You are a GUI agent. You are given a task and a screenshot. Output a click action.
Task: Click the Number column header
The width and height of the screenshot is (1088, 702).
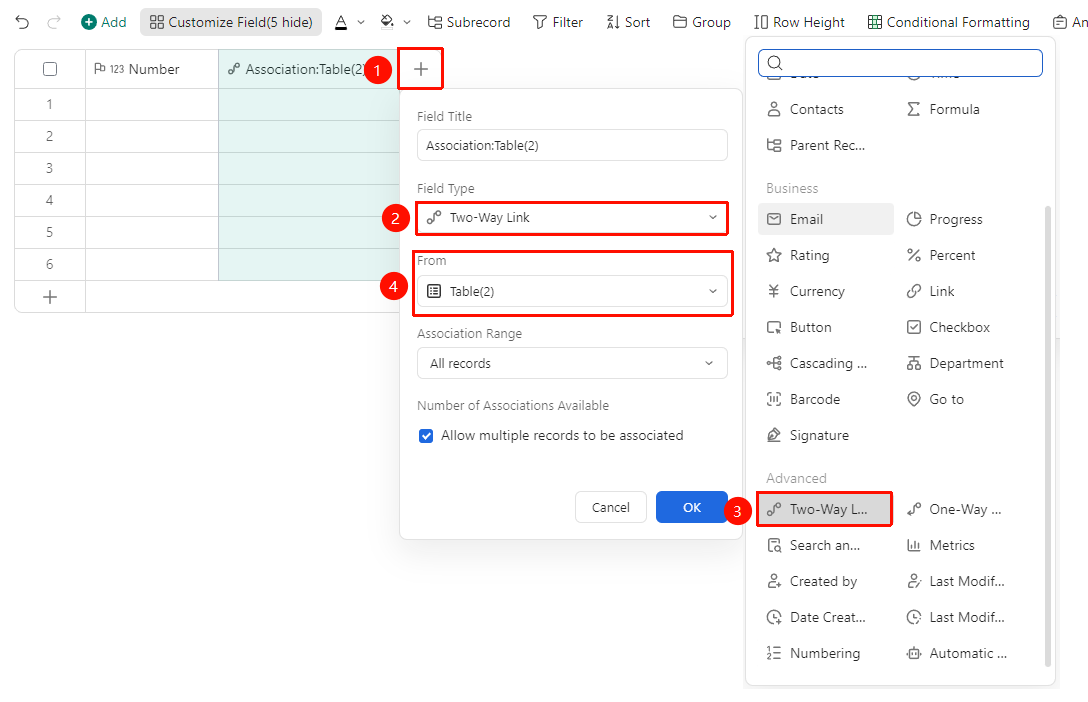click(152, 69)
